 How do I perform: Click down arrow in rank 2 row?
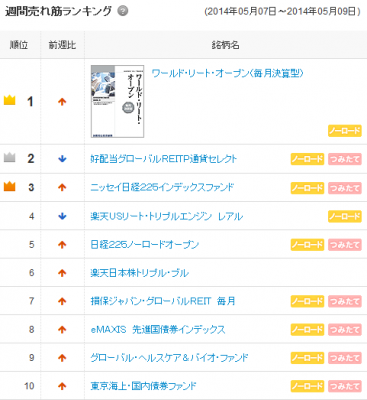tap(62, 159)
